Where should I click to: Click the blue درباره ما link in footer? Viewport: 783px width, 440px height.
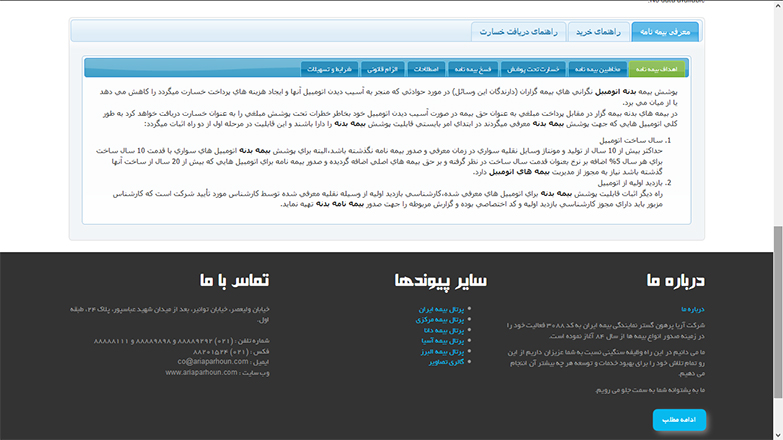point(693,310)
